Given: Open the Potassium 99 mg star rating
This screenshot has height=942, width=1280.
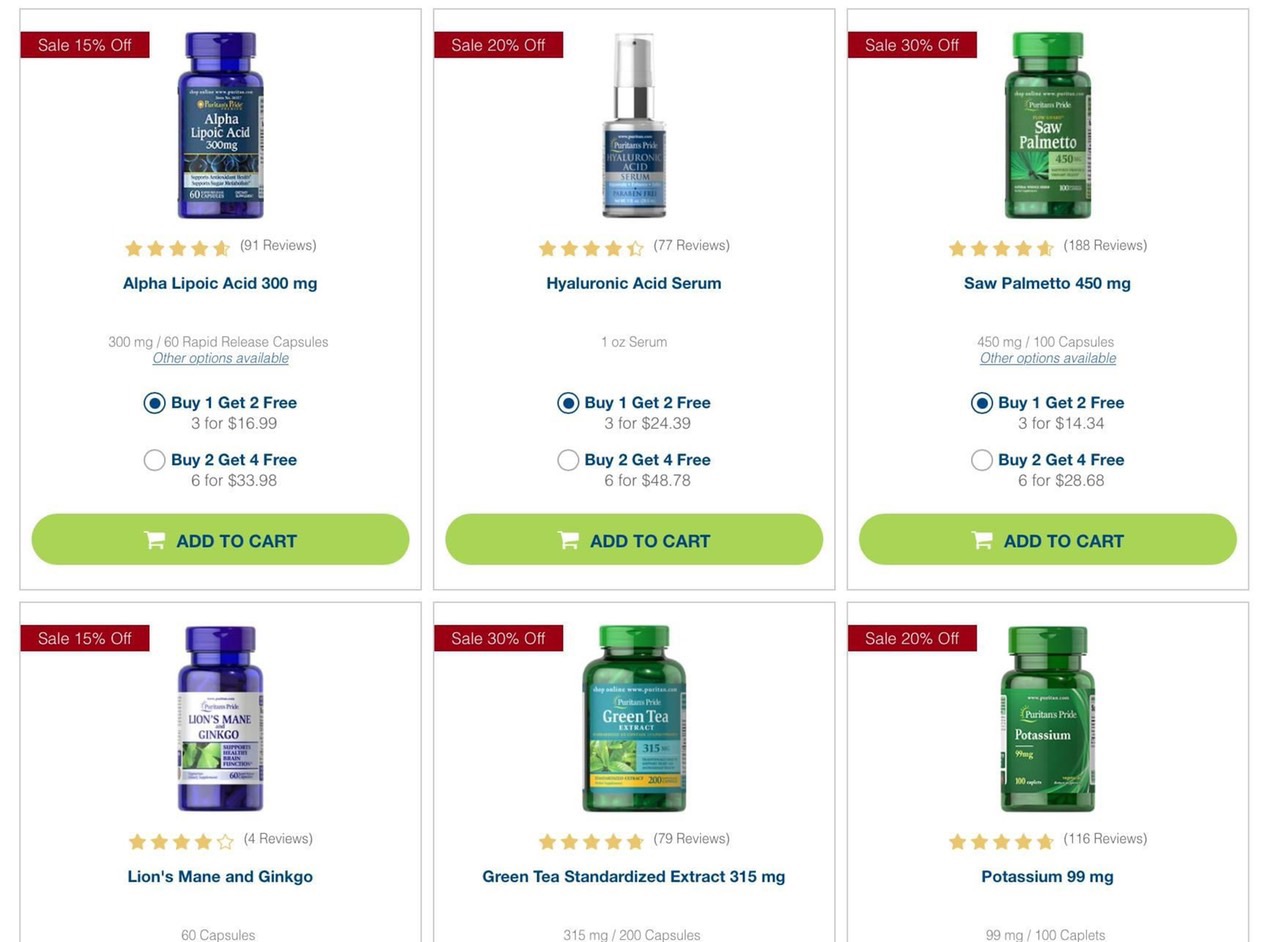Looking at the screenshot, I should (1001, 841).
